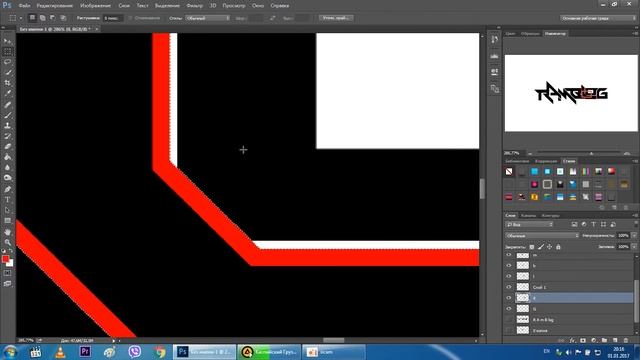Select the Eyedropper tool
The height and width of the screenshot is (360, 640).
pos(7,93)
